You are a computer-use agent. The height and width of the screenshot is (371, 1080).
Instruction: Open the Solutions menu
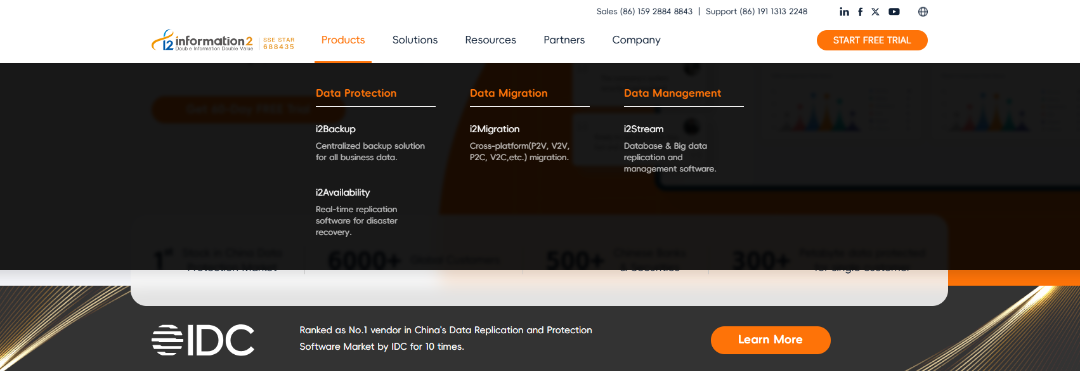[415, 40]
